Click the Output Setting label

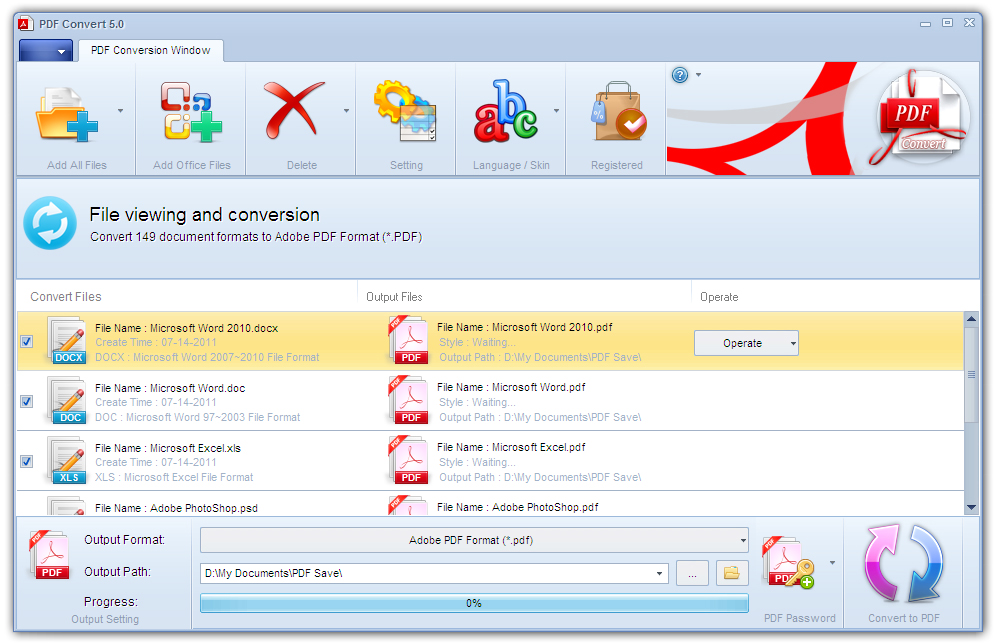(x=105, y=619)
